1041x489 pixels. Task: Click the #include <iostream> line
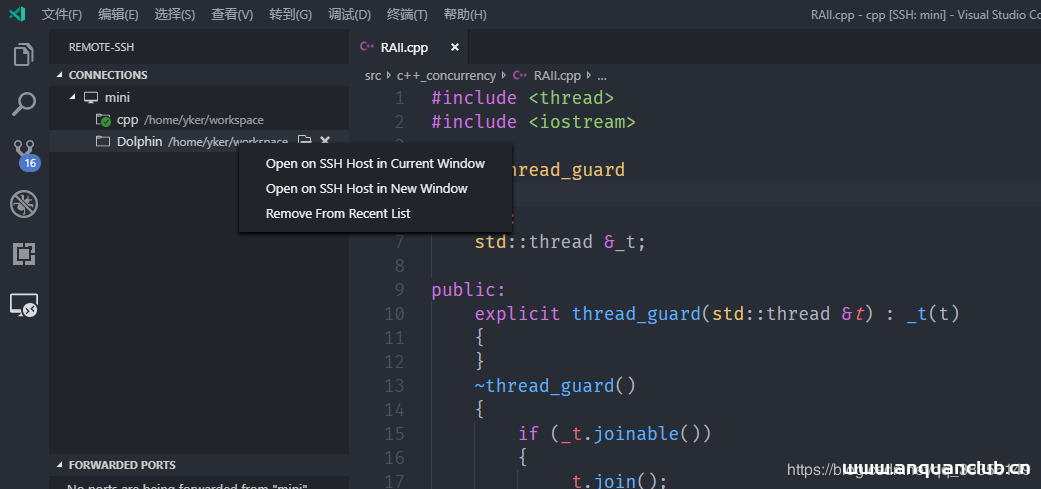[533, 122]
